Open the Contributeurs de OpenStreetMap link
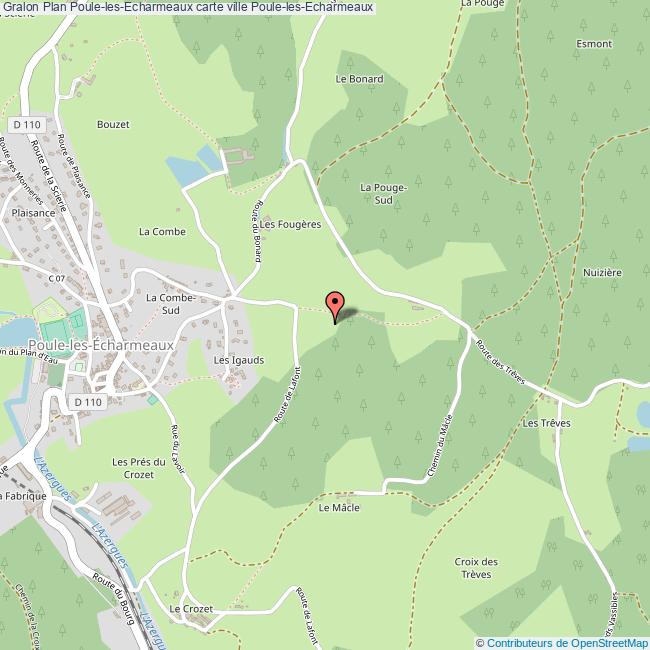The image size is (650, 650). click(568, 643)
